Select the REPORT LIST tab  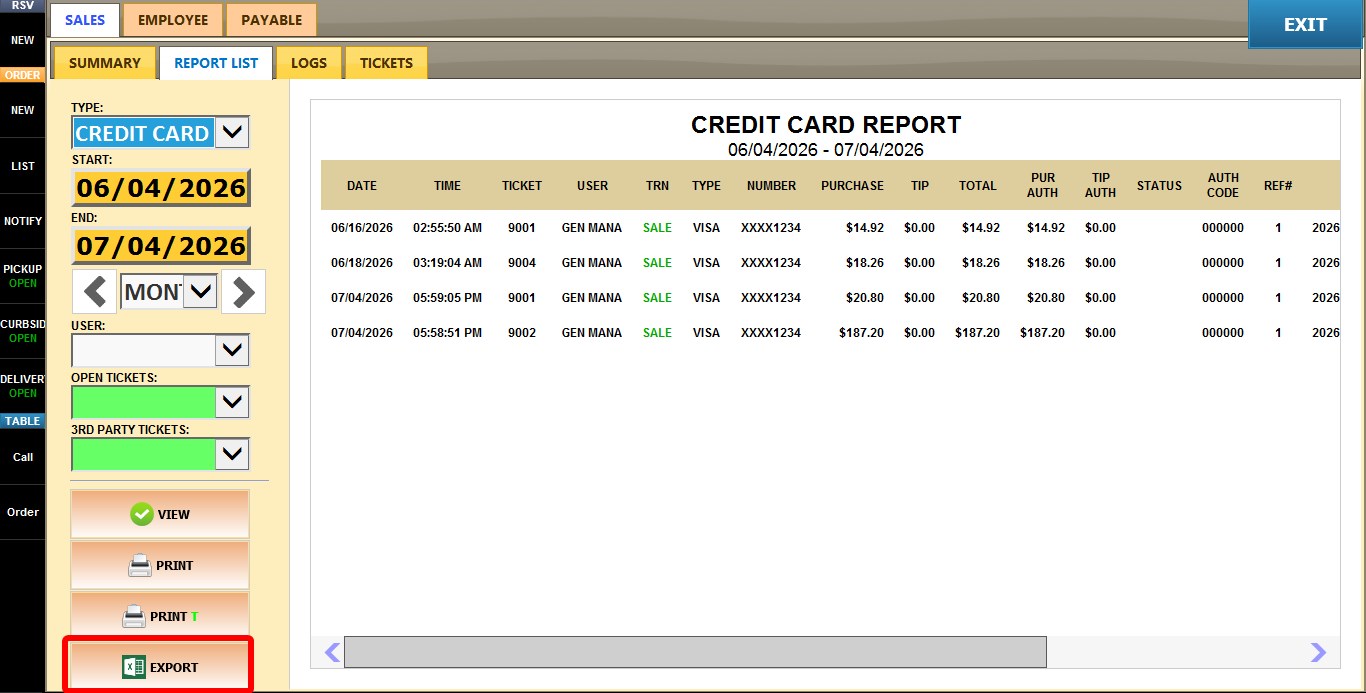[216, 63]
